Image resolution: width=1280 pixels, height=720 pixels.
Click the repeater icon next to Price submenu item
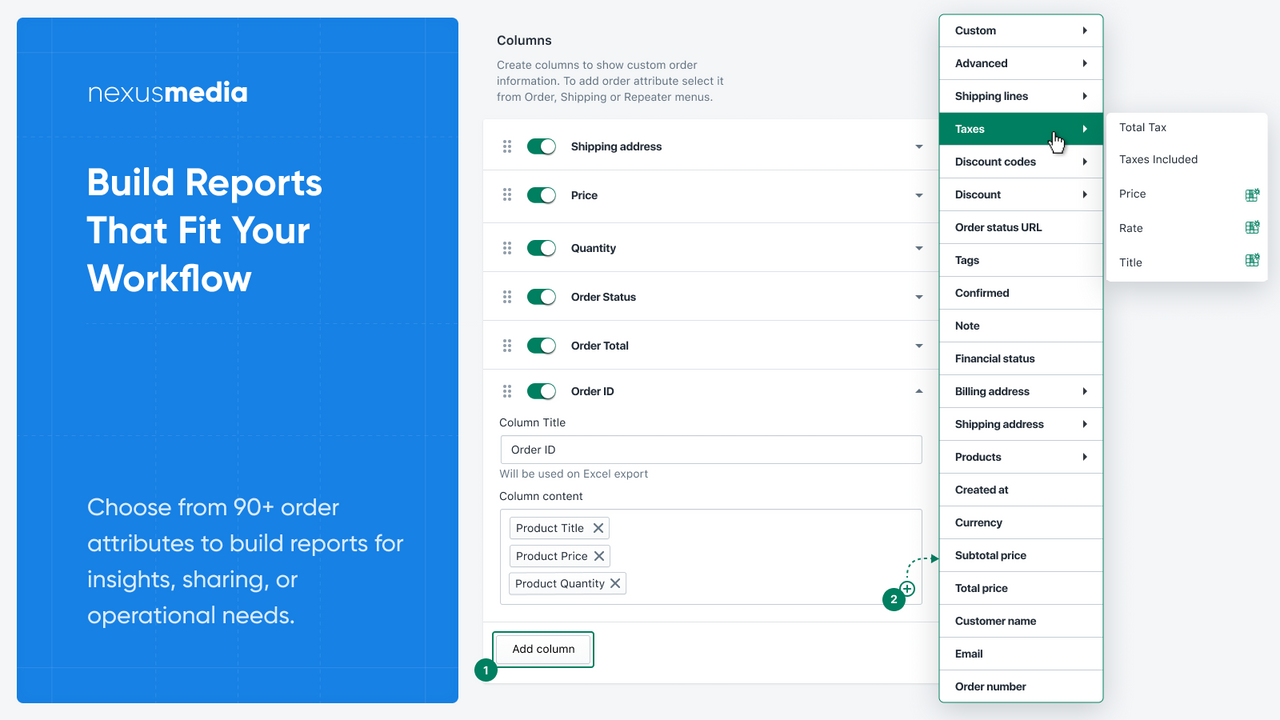(x=1252, y=195)
